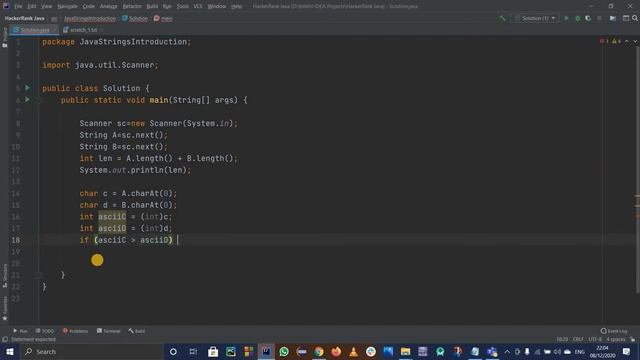Open the VCS menu
Screen dimensions: 640x360
point(198,6)
